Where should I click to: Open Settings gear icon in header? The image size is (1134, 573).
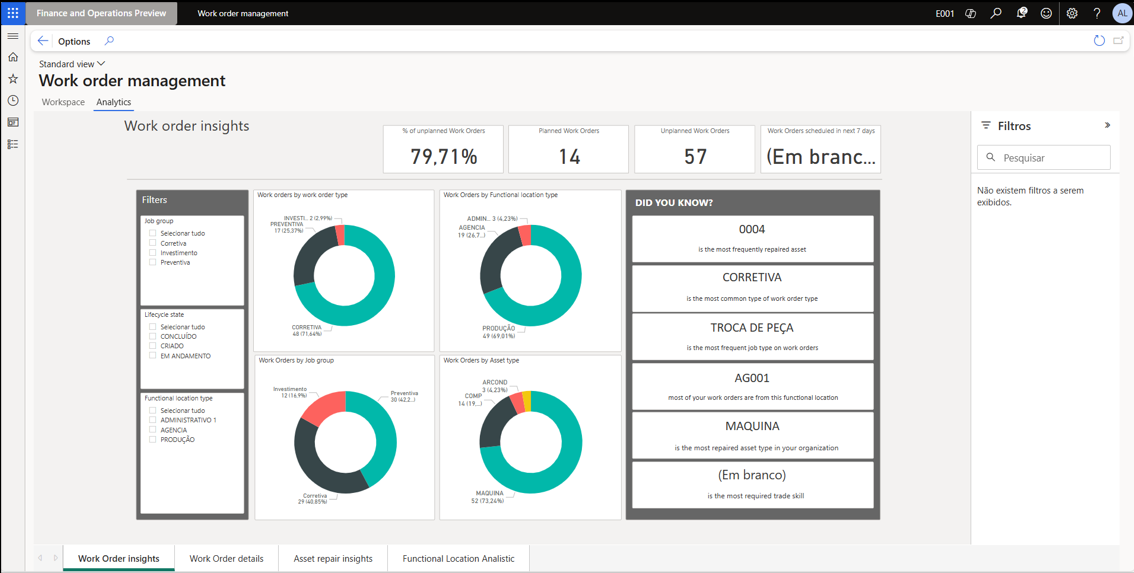point(1072,13)
